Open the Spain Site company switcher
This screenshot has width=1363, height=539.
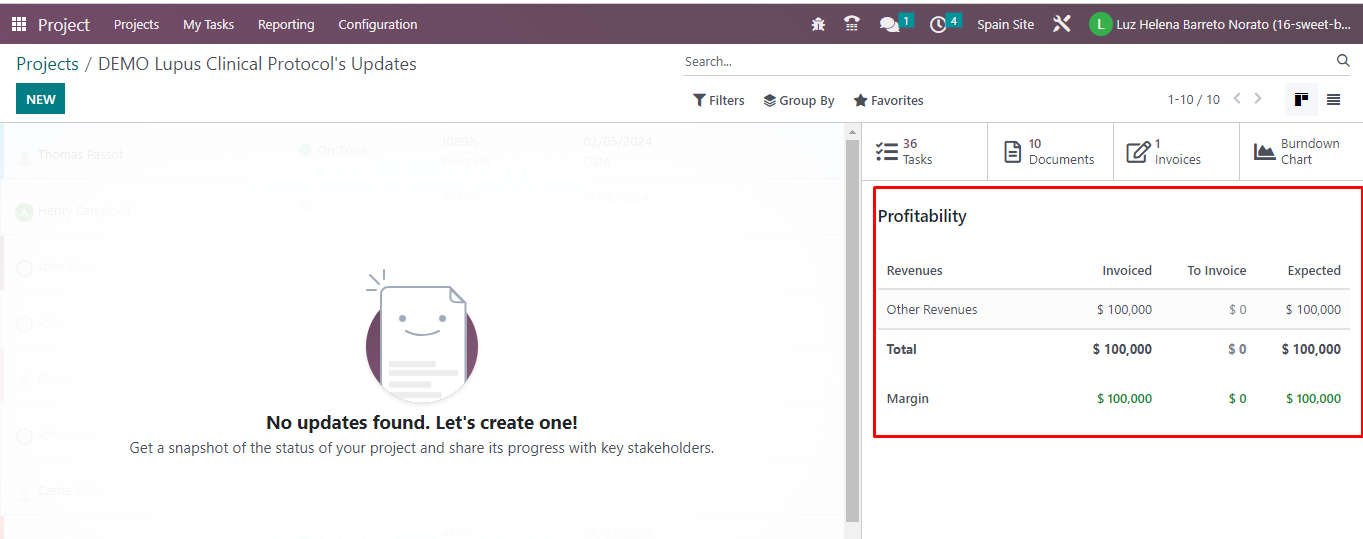(1005, 24)
